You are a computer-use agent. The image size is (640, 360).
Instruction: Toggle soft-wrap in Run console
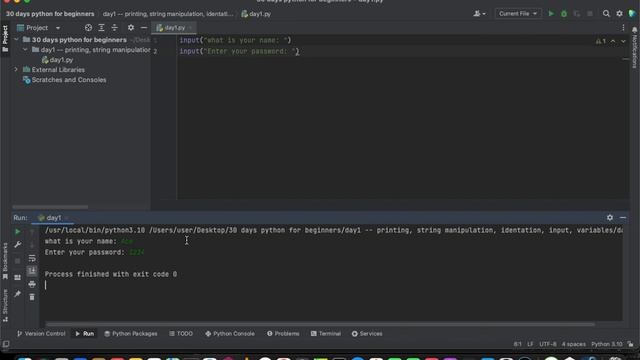point(32,258)
